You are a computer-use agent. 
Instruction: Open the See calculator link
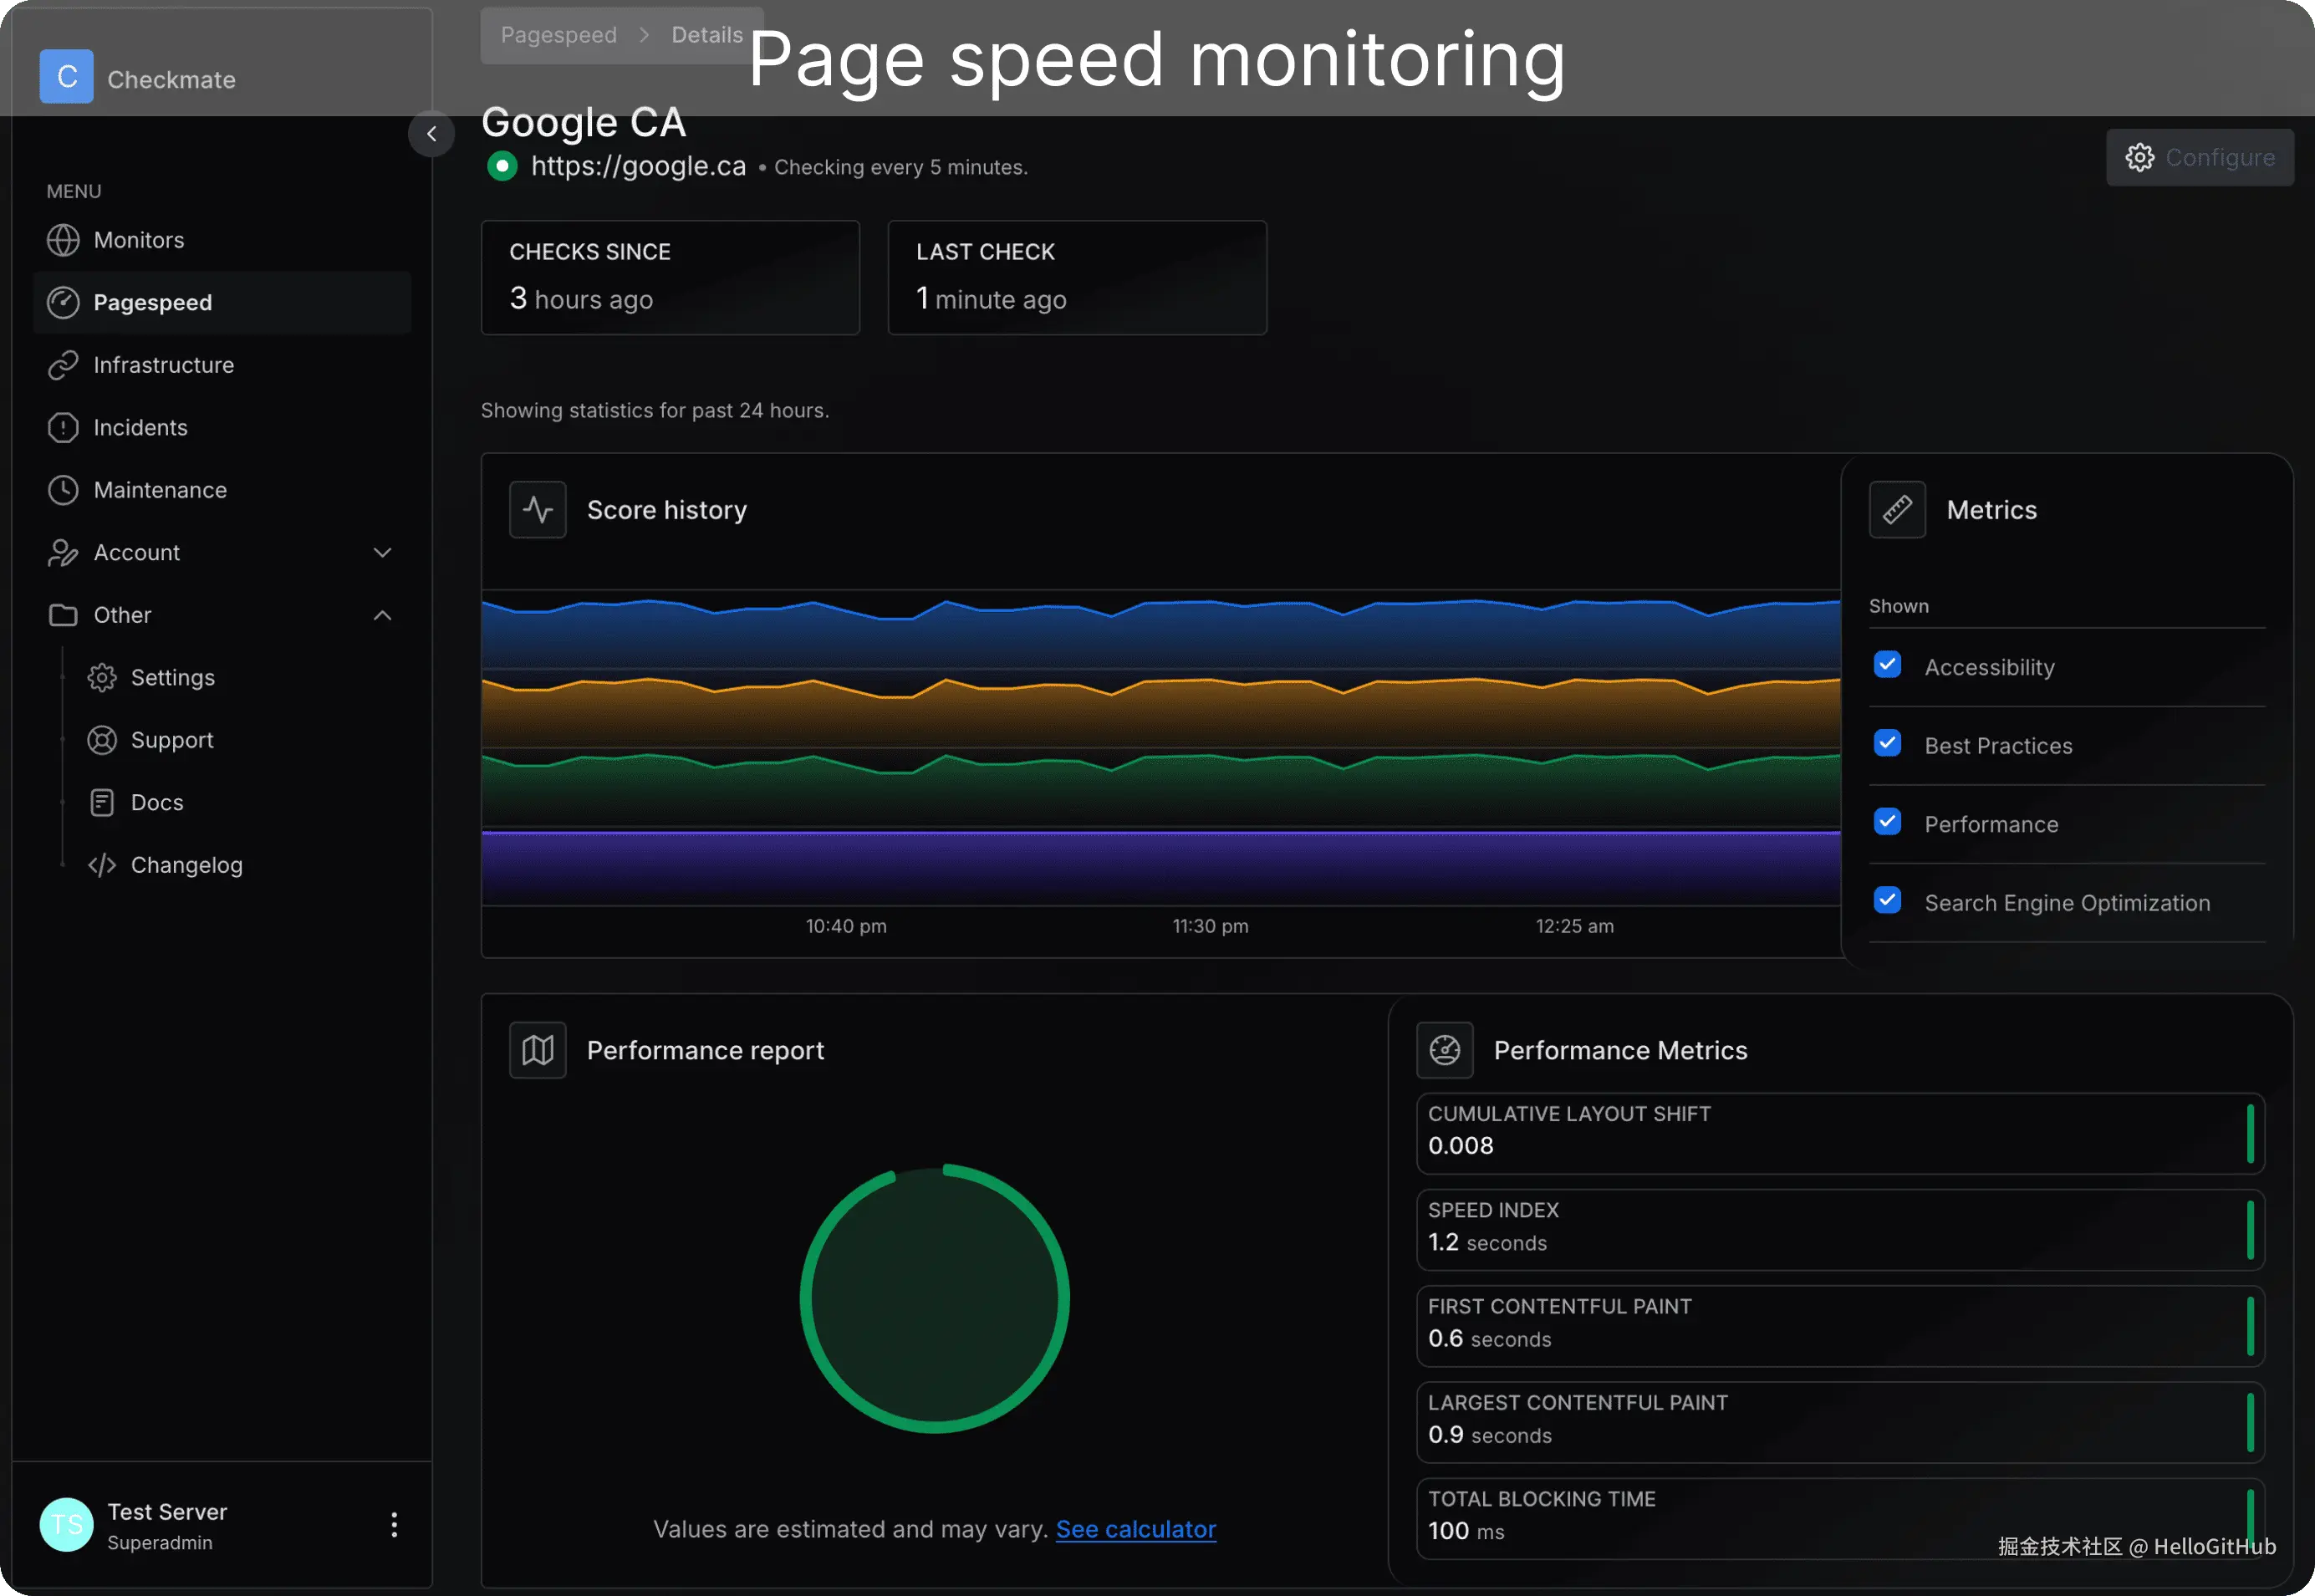pos(1135,1529)
